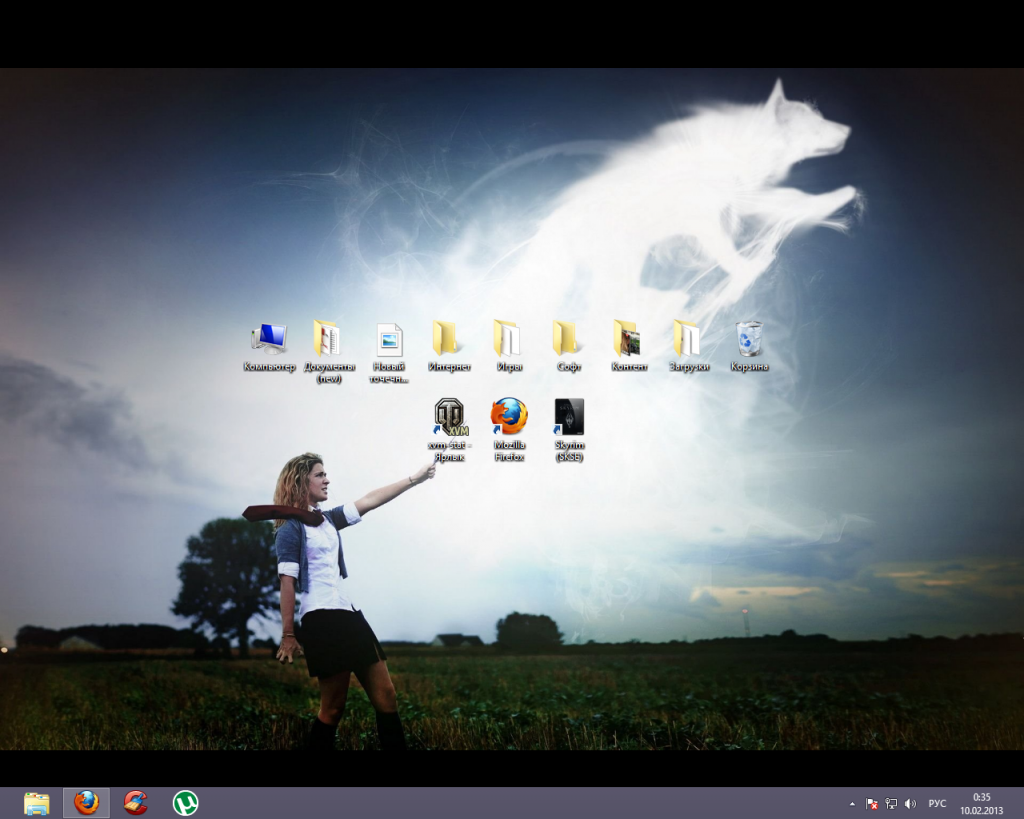Open uTorrent from the taskbar
This screenshot has width=1024, height=819.
click(185, 803)
